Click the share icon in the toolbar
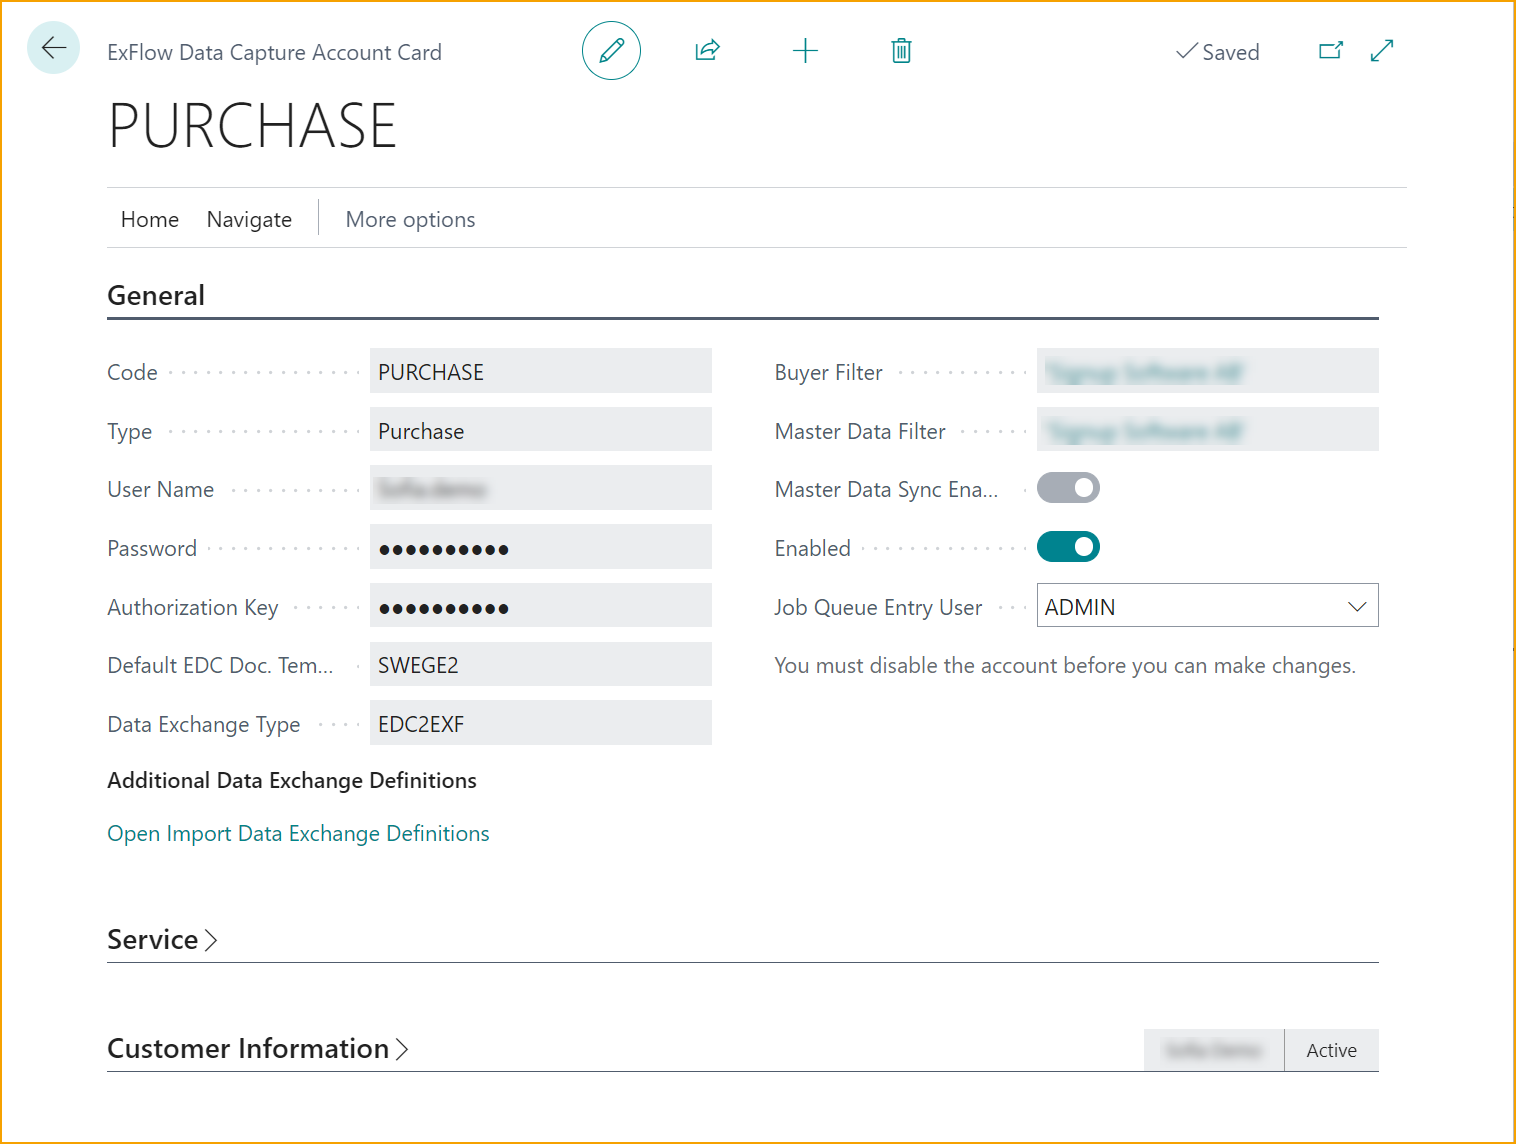Viewport: 1516px width, 1144px height. tap(707, 50)
